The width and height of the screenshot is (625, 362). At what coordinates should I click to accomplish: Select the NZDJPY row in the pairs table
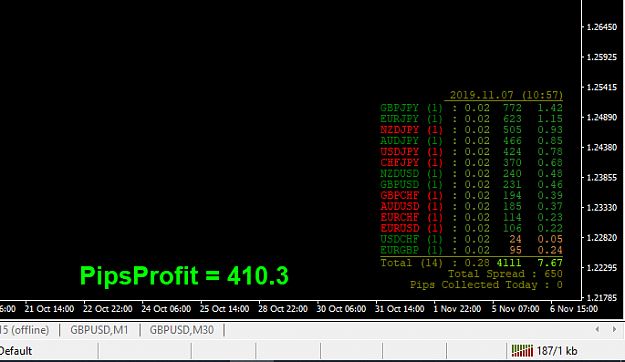(471, 130)
